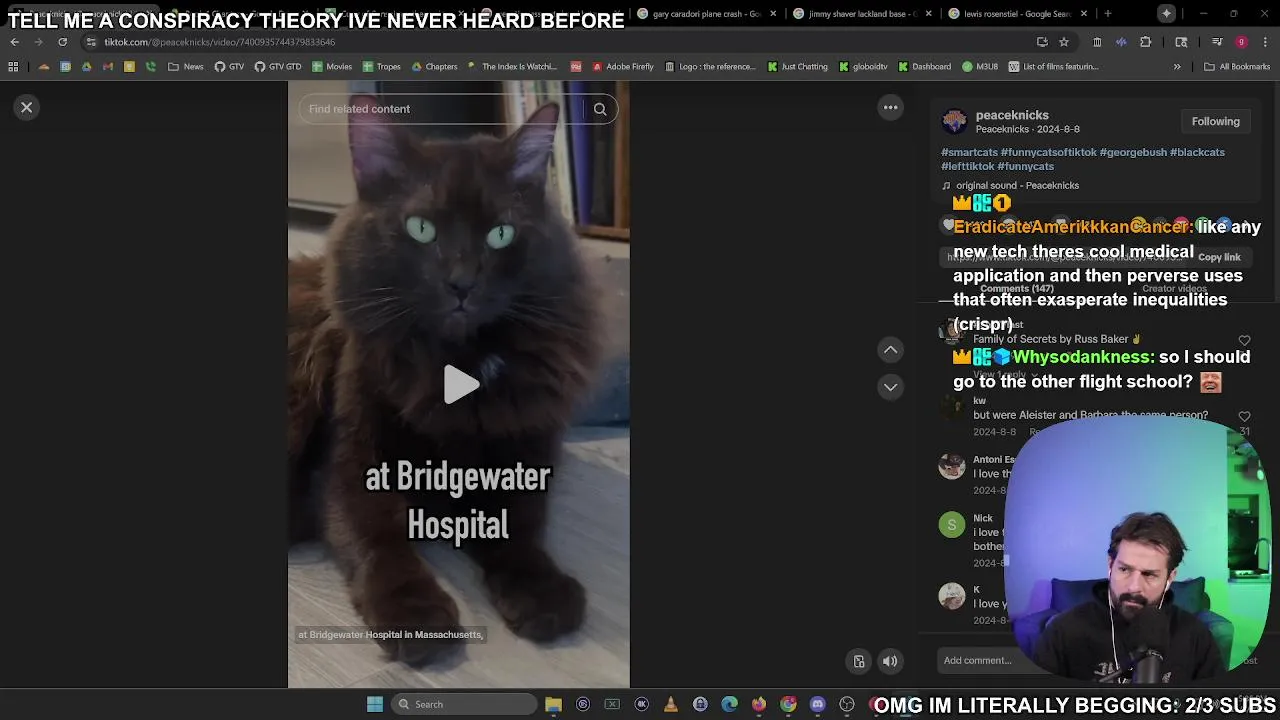Go to next video with down chevron

(x=890, y=387)
